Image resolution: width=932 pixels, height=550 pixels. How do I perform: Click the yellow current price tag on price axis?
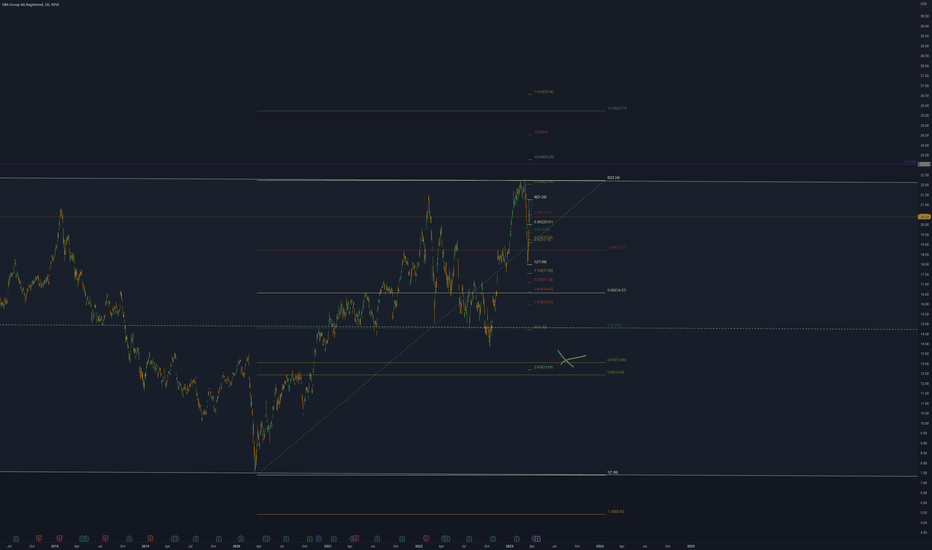tap(924, 216)
